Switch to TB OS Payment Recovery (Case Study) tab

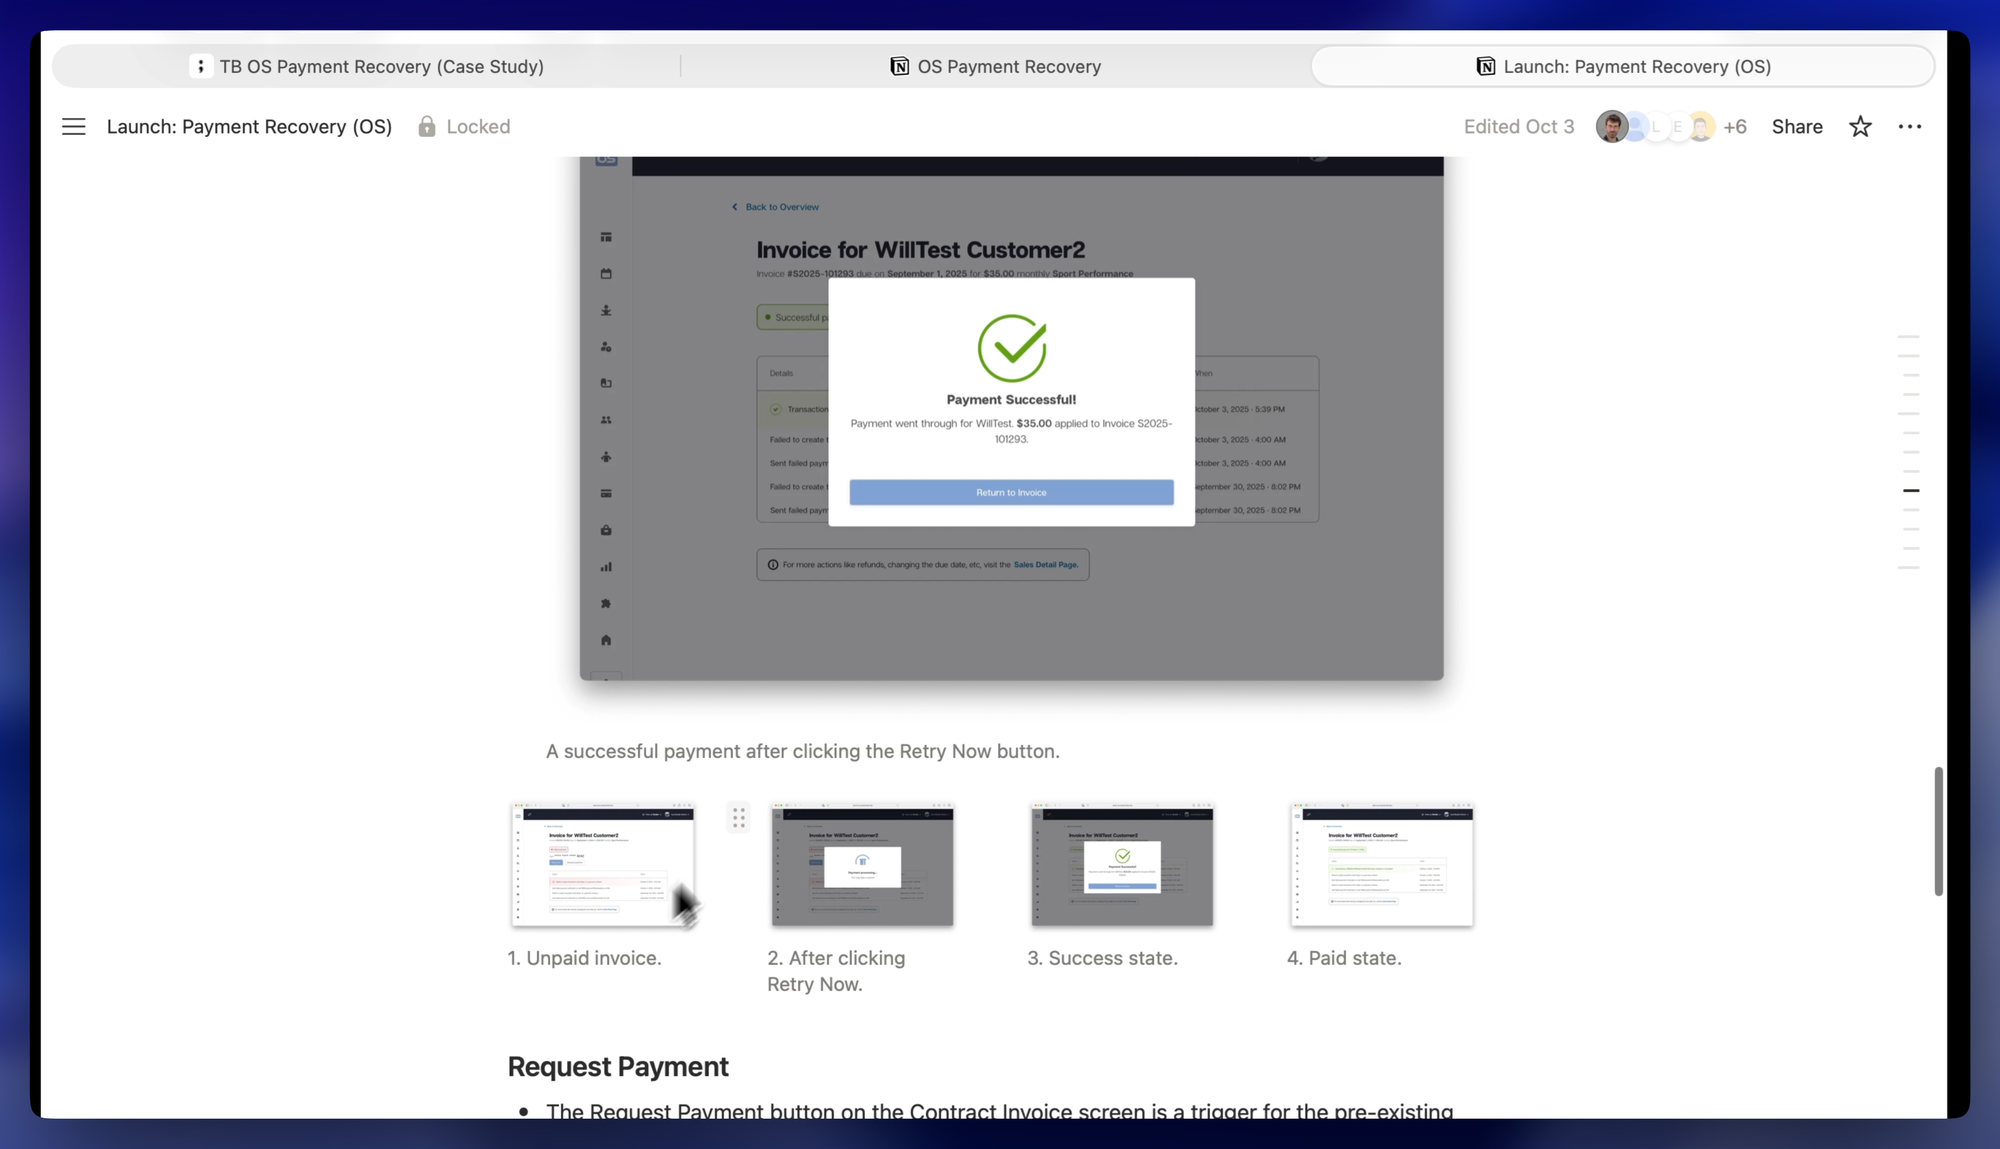381,66
